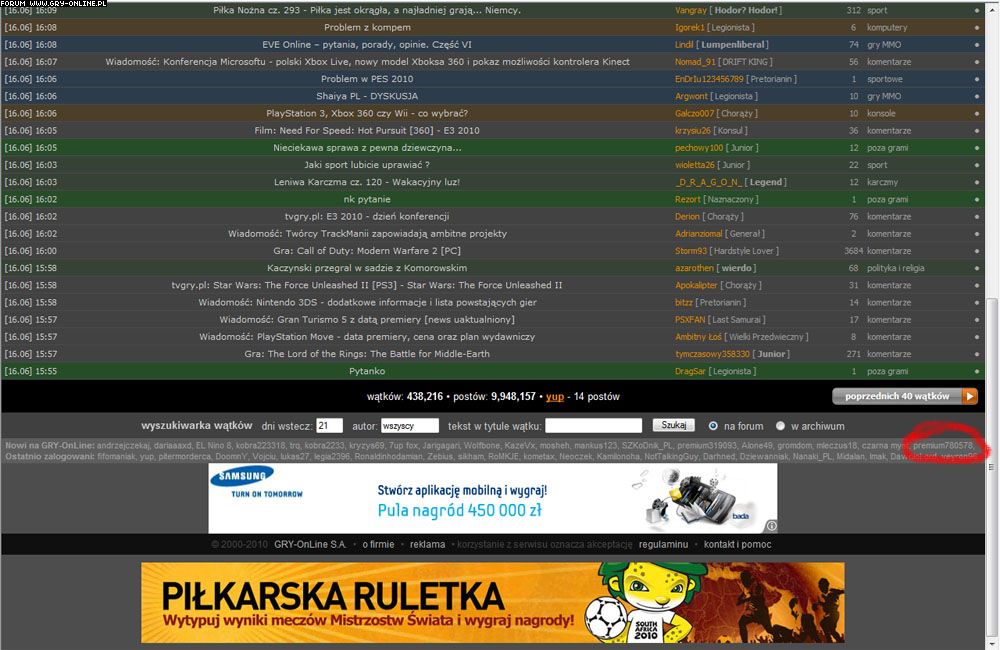
Task: Click the 'dni wstecz' input field
Action: click(x=330, y=425)
